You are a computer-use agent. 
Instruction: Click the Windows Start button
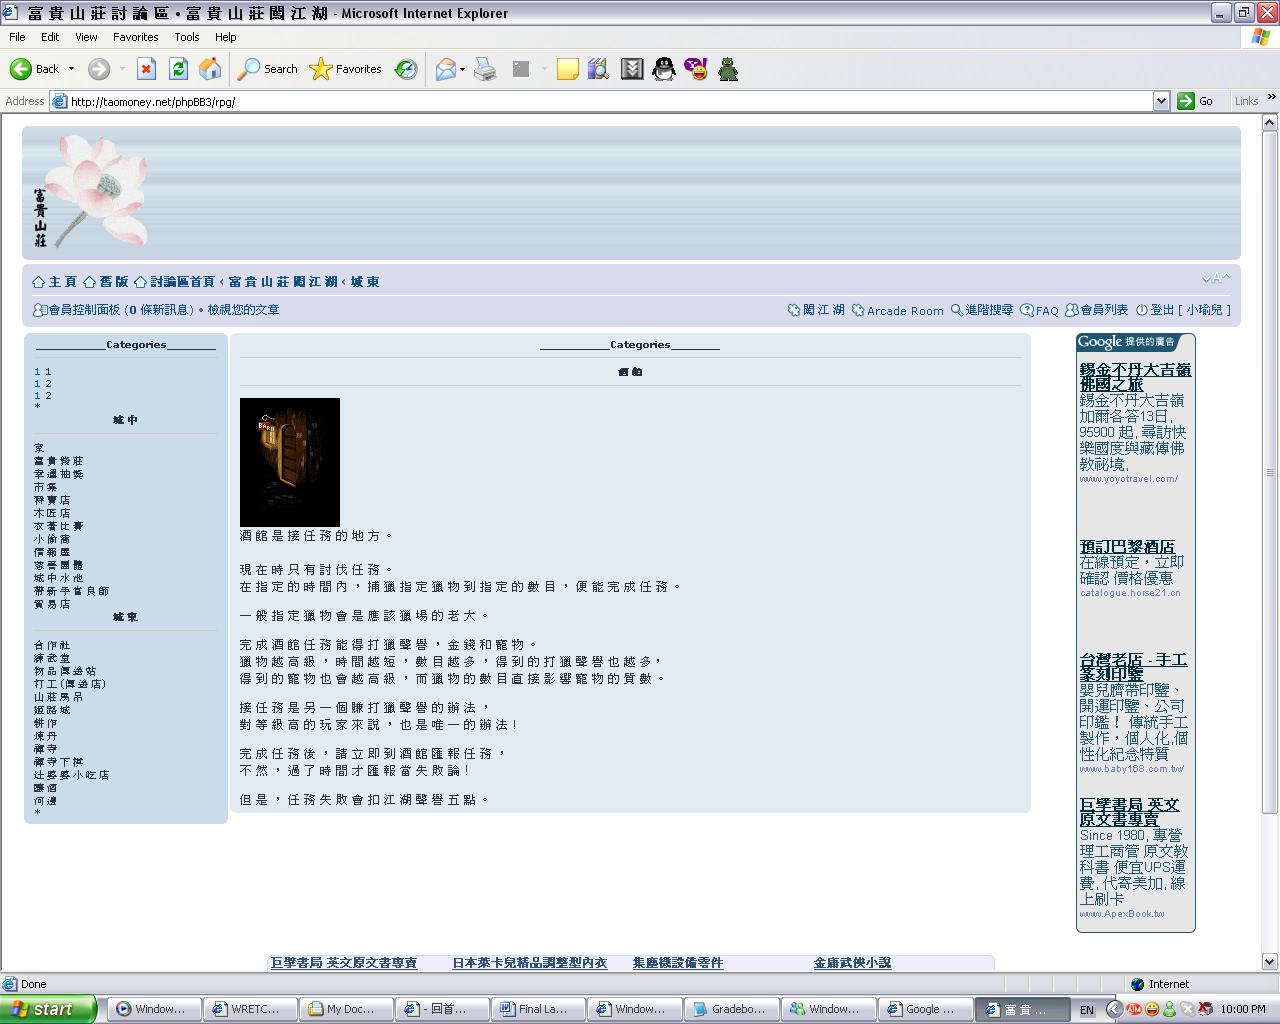[48, 1009]
